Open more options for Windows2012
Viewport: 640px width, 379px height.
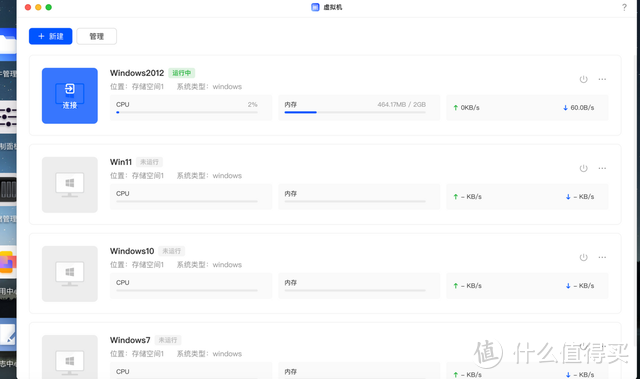pyautogui.click(x=602, y=79)
